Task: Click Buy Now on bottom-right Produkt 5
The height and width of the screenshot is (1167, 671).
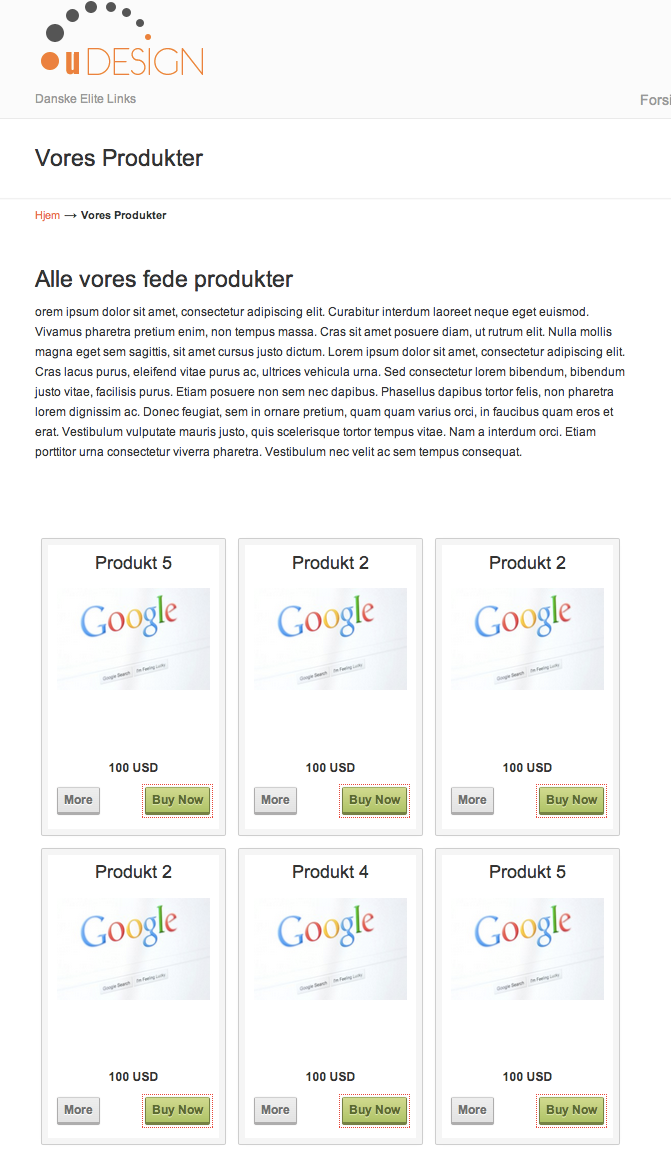Action: pos(571,1110)
